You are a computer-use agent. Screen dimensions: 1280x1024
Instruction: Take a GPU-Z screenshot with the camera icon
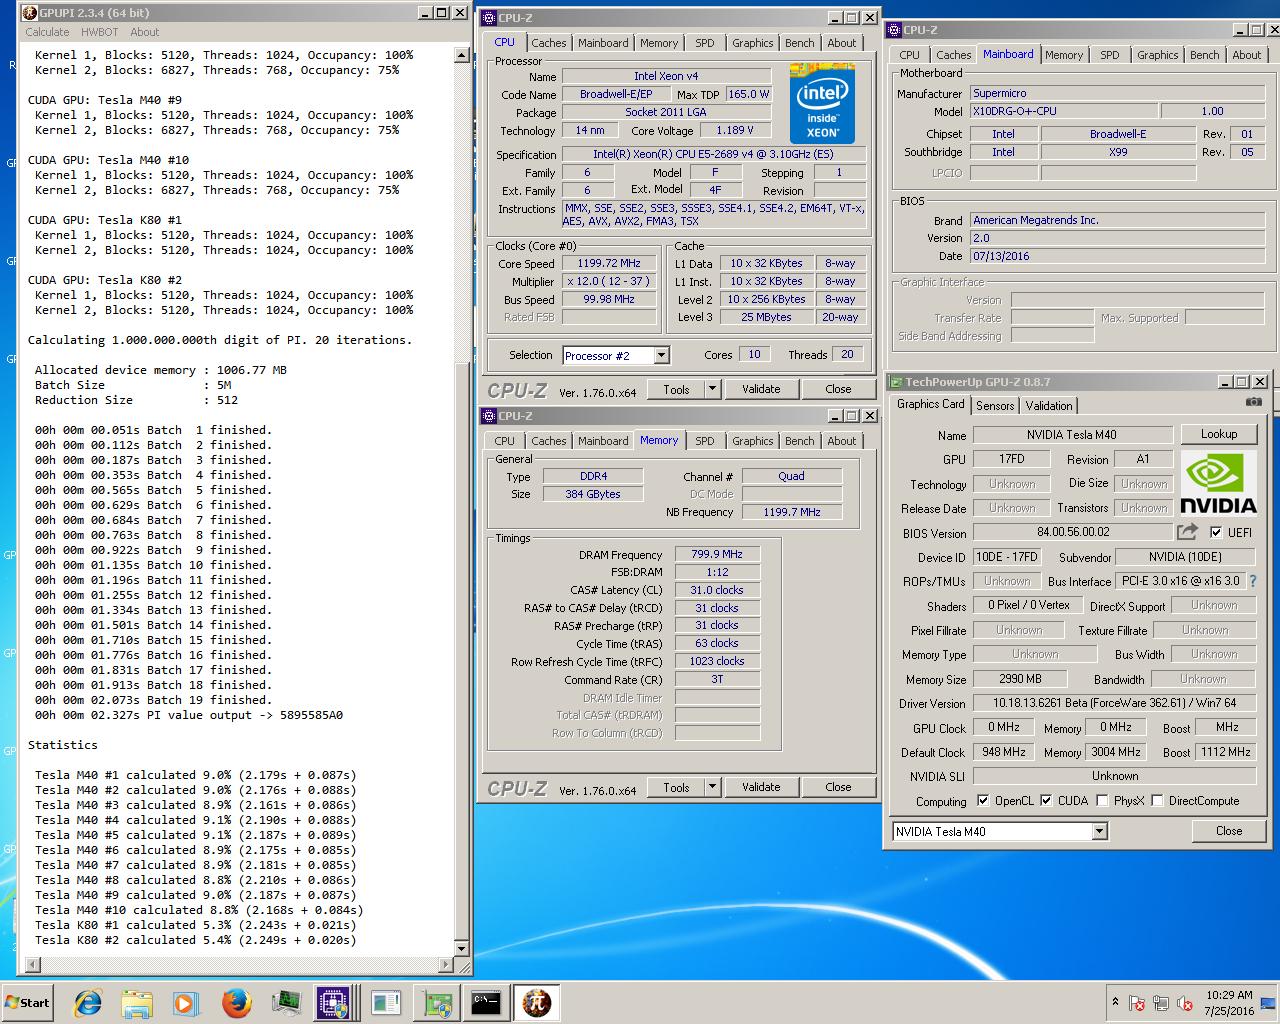point(1253,403)
